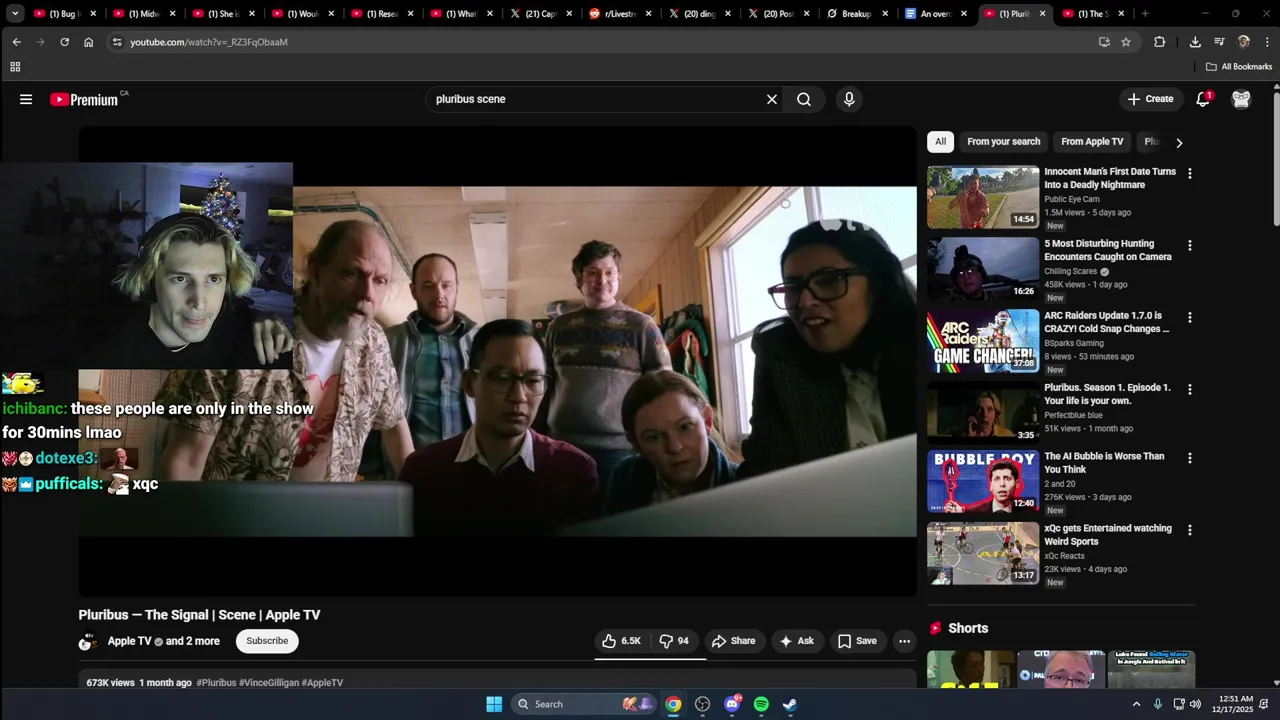Screen dimensions: 1280x720
Task: Select the From Apple TV chip
Action: tap(1092, 142)
